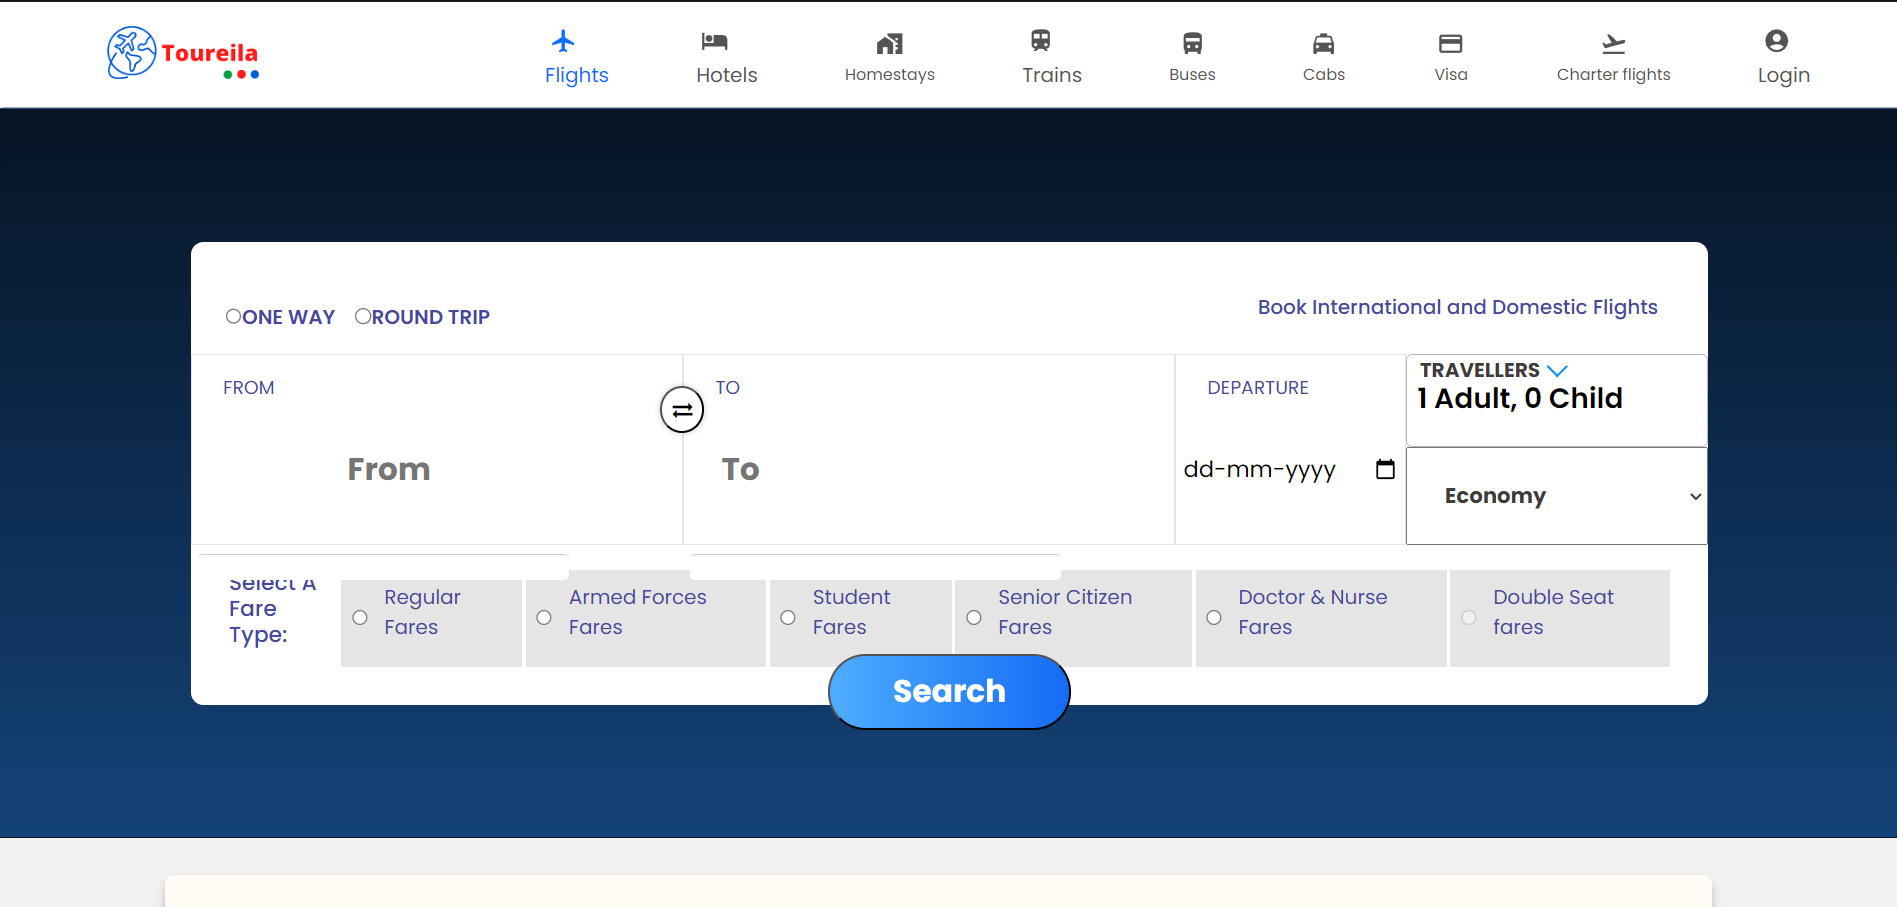Go to the Flights tab
The height and width of the screenshot is (907, 1897).
click(576, 57)
